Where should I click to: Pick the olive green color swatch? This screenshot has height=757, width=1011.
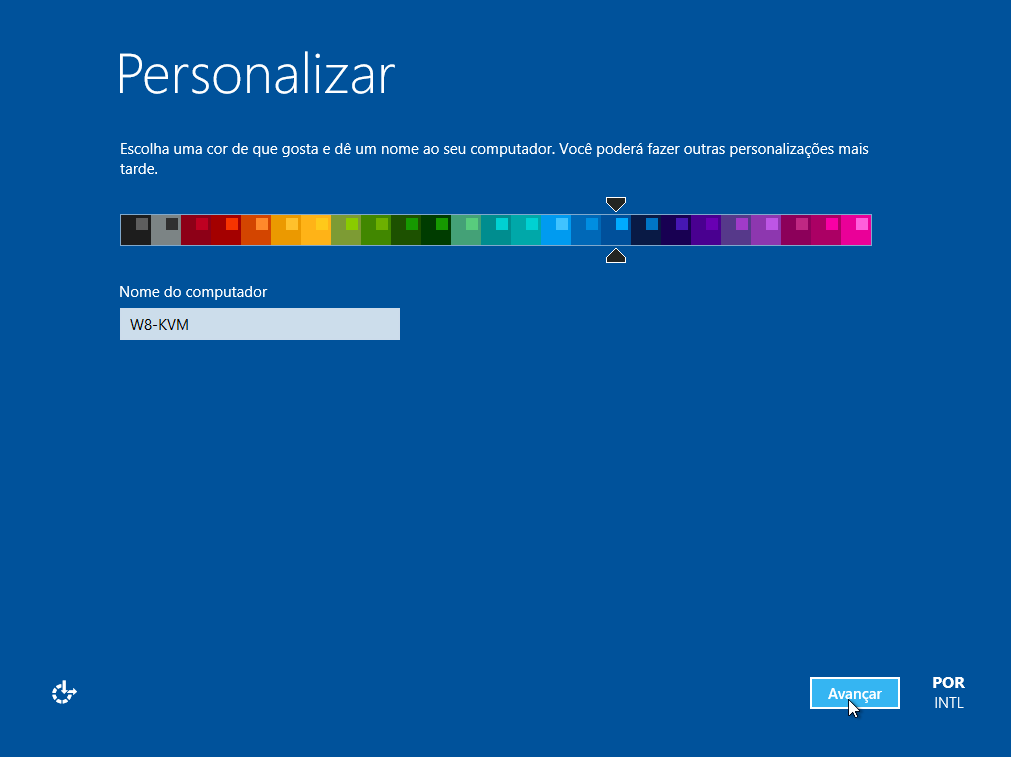point(345,230)
